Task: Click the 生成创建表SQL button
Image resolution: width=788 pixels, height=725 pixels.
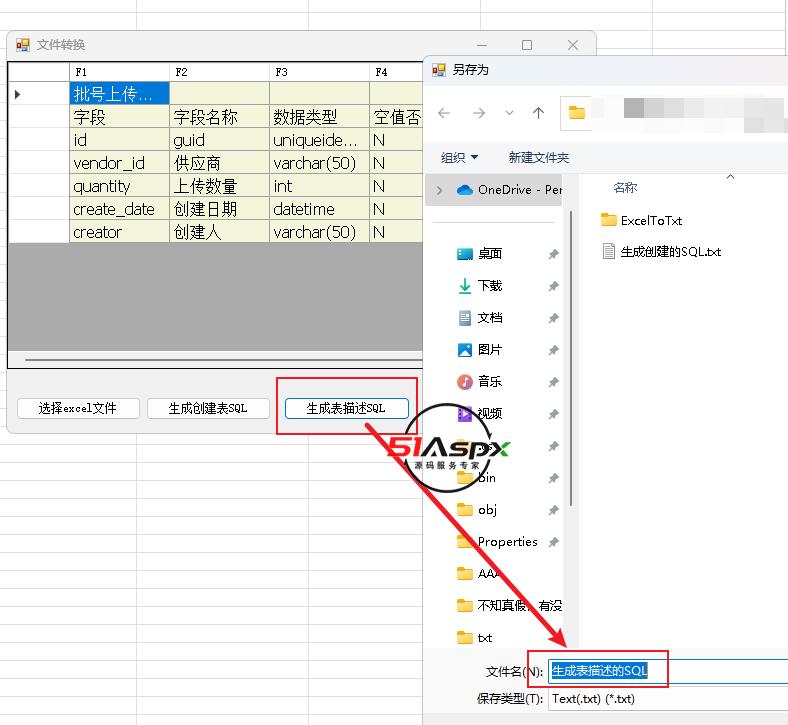Action: pos(208,408)
